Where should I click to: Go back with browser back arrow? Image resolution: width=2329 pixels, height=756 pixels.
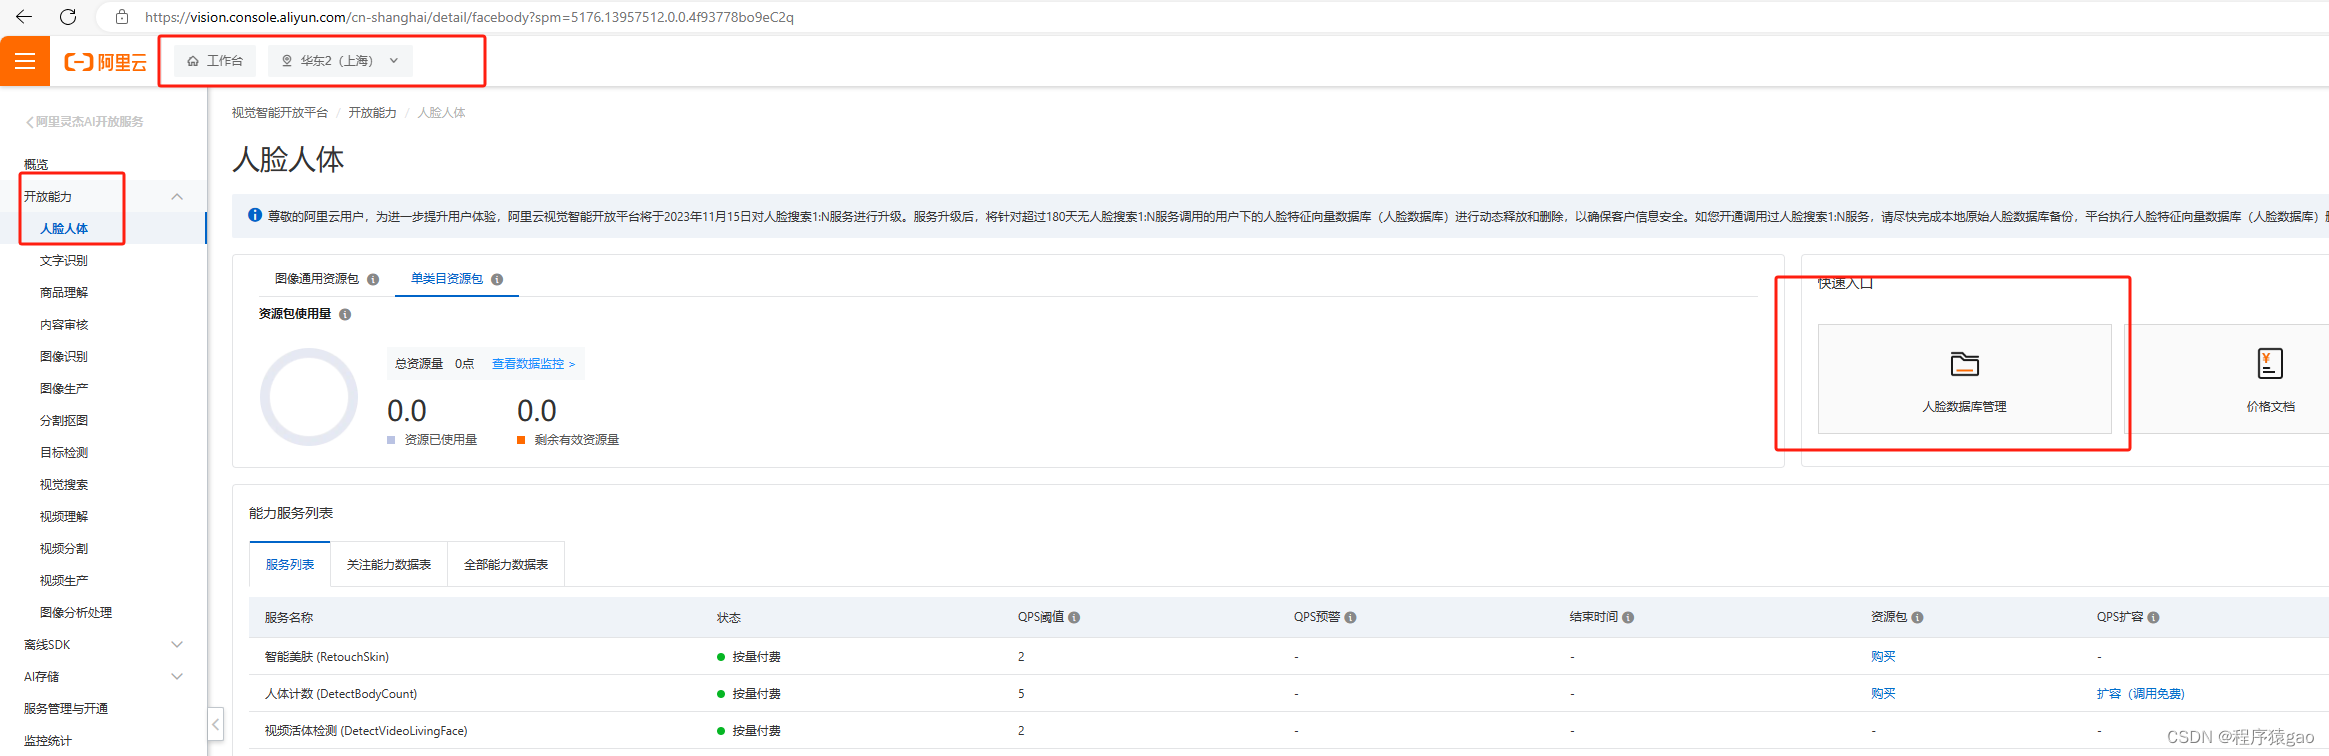point(24,16)
